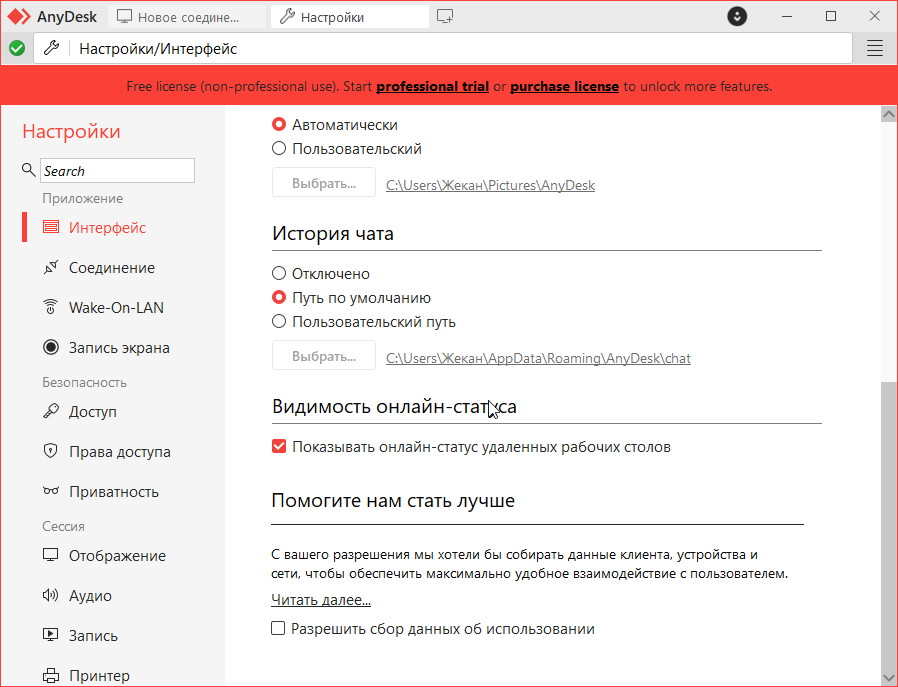Select Пользовательский screenshot path option
This screenshot has width=898, height=687.
(x=279, y=149)
